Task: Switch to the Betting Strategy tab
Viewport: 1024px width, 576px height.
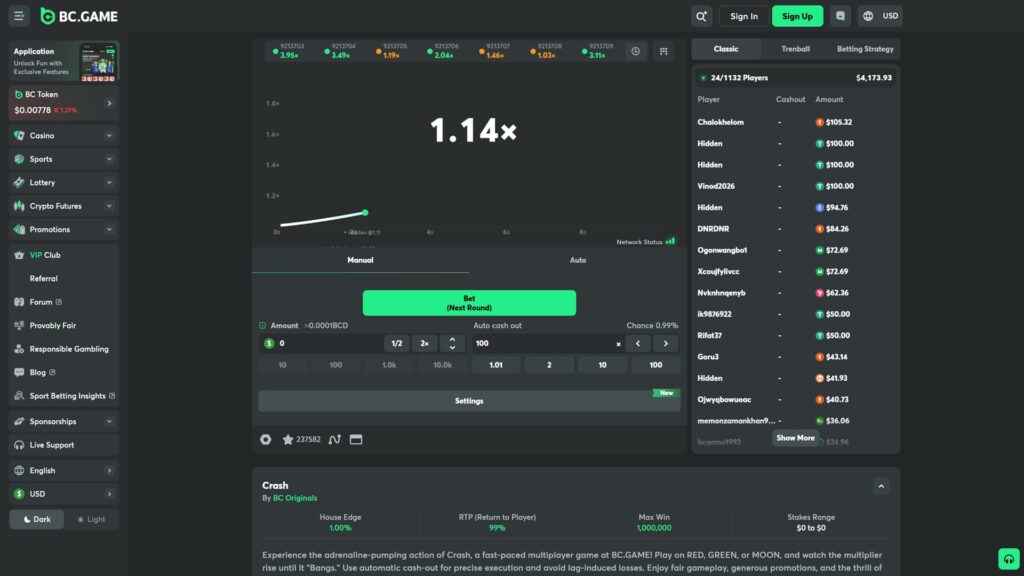Action: click(x=865, y=49)
